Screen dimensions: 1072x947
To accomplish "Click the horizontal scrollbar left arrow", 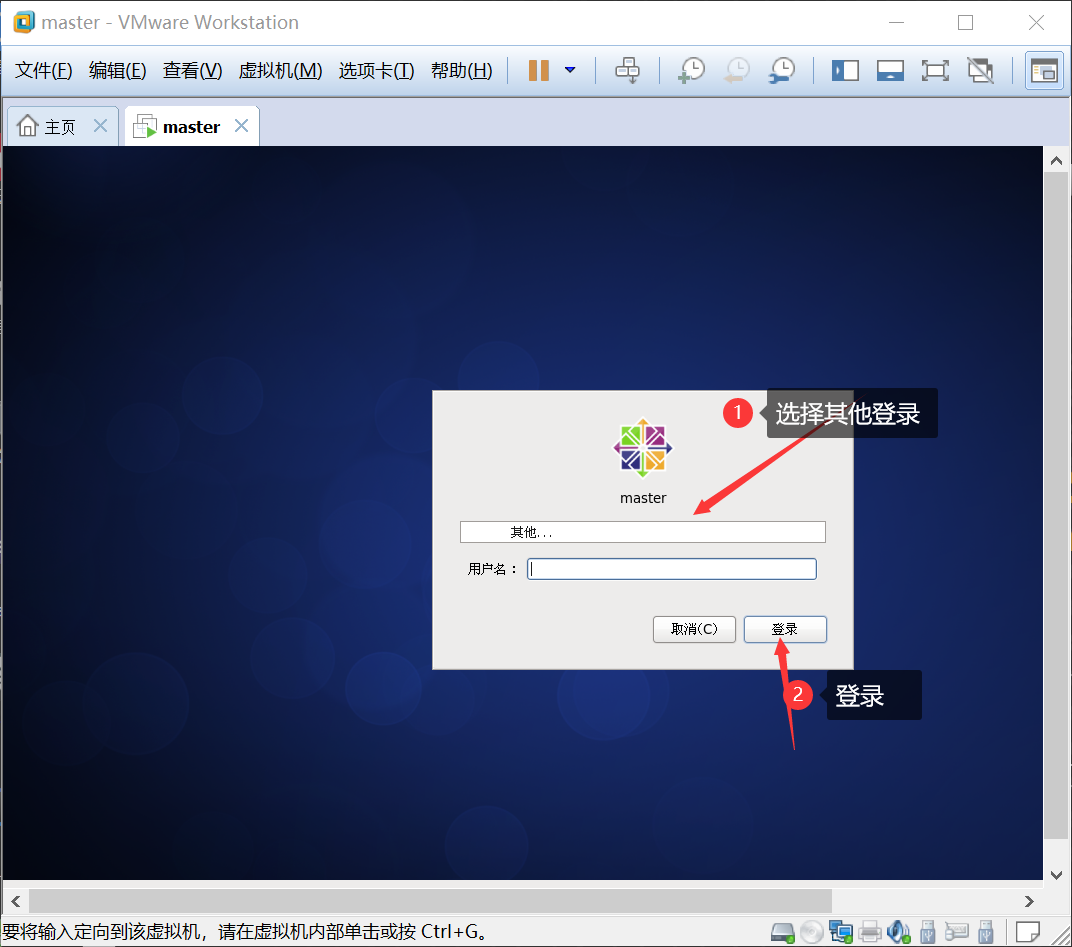I will (x=16, y=901).
